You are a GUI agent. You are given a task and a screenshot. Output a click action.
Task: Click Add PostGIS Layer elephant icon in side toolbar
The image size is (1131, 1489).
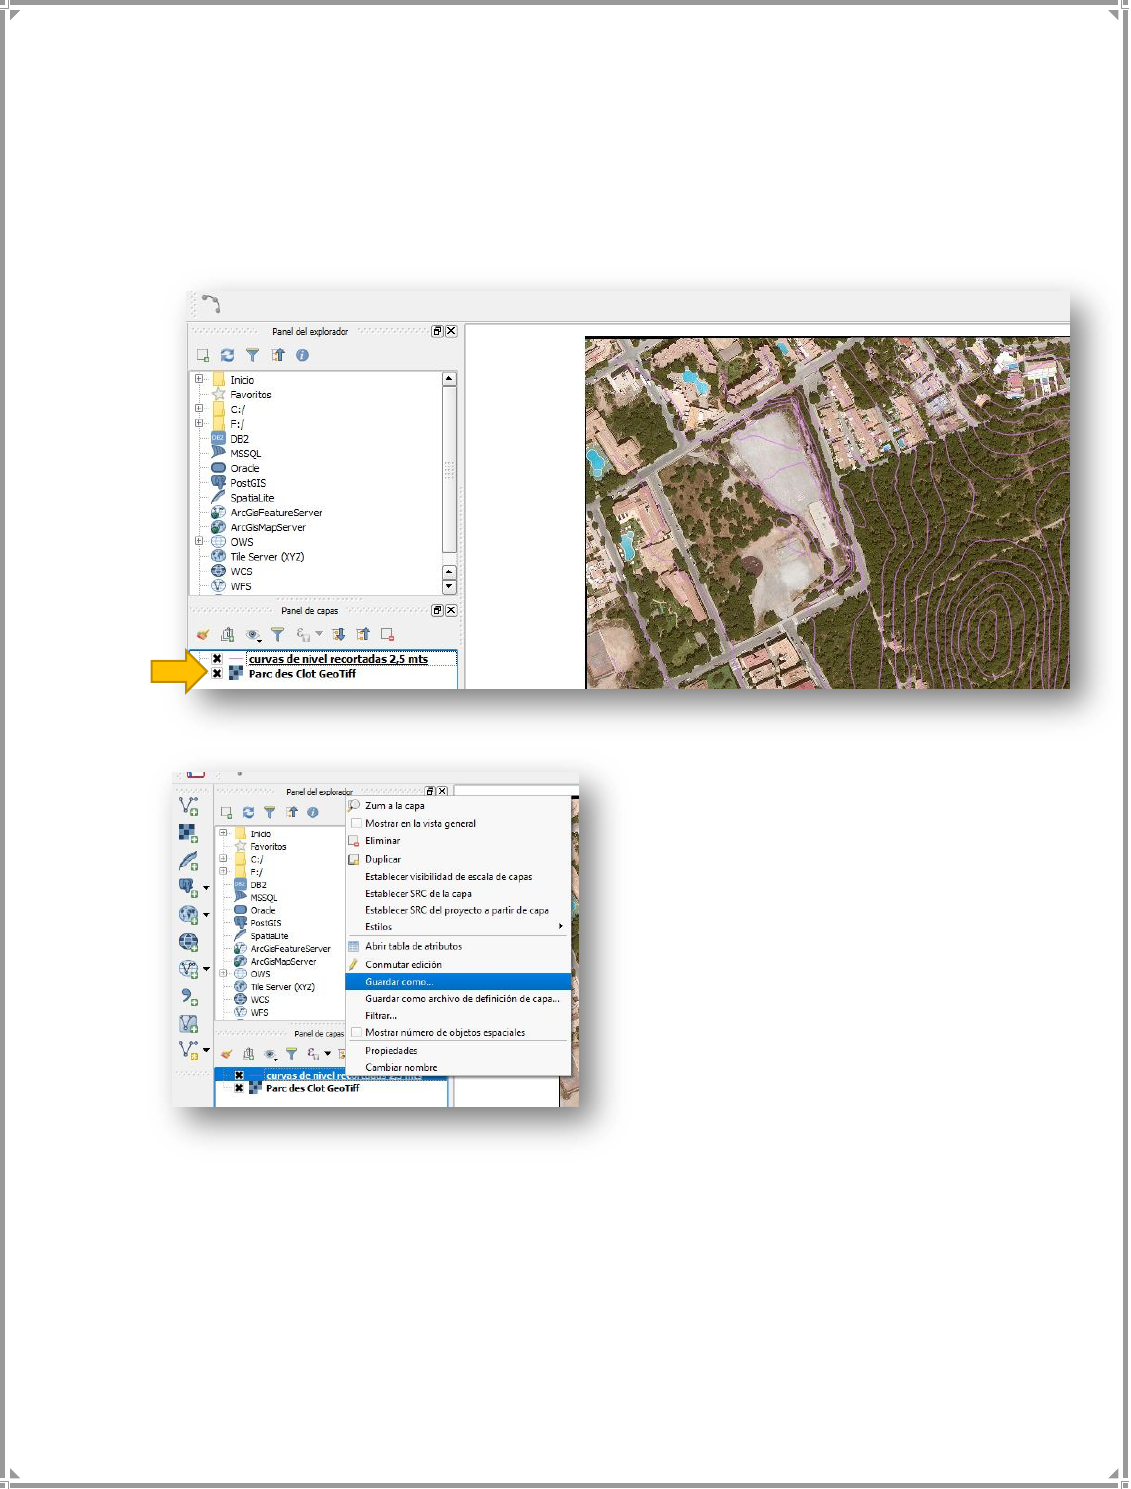(x=188, y=888)
